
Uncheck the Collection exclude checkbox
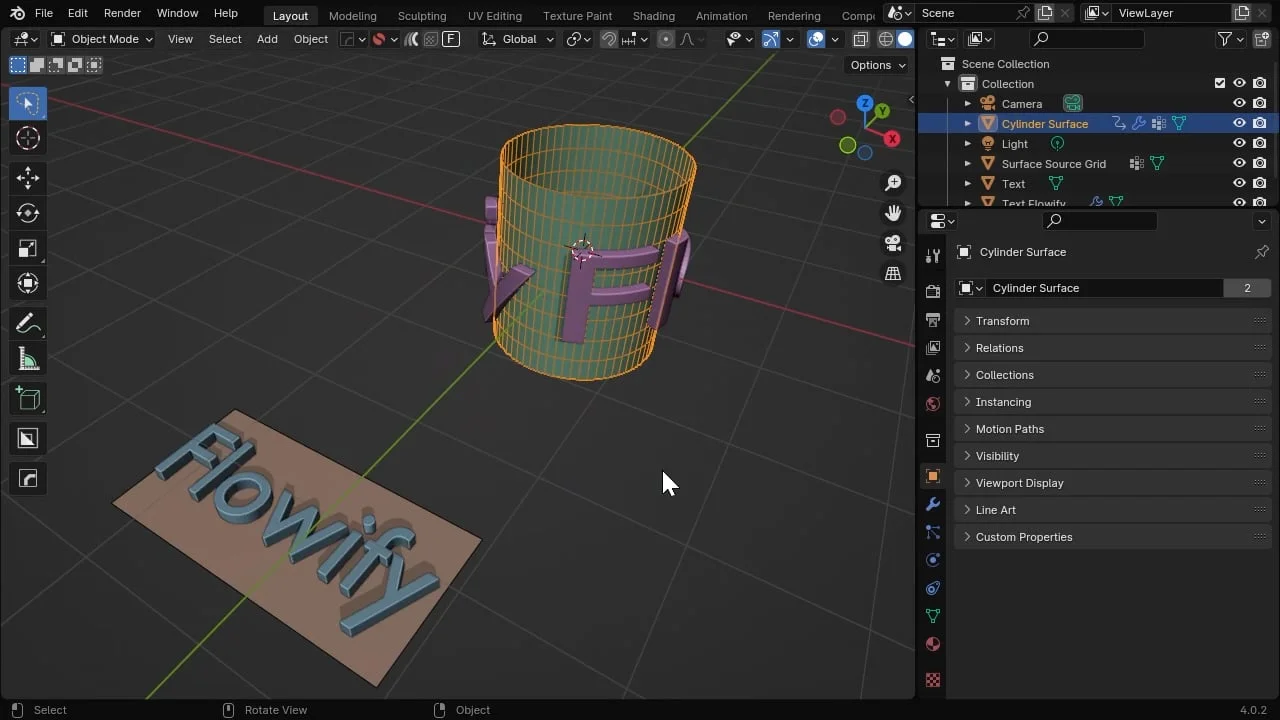(x=1219, y=84)
